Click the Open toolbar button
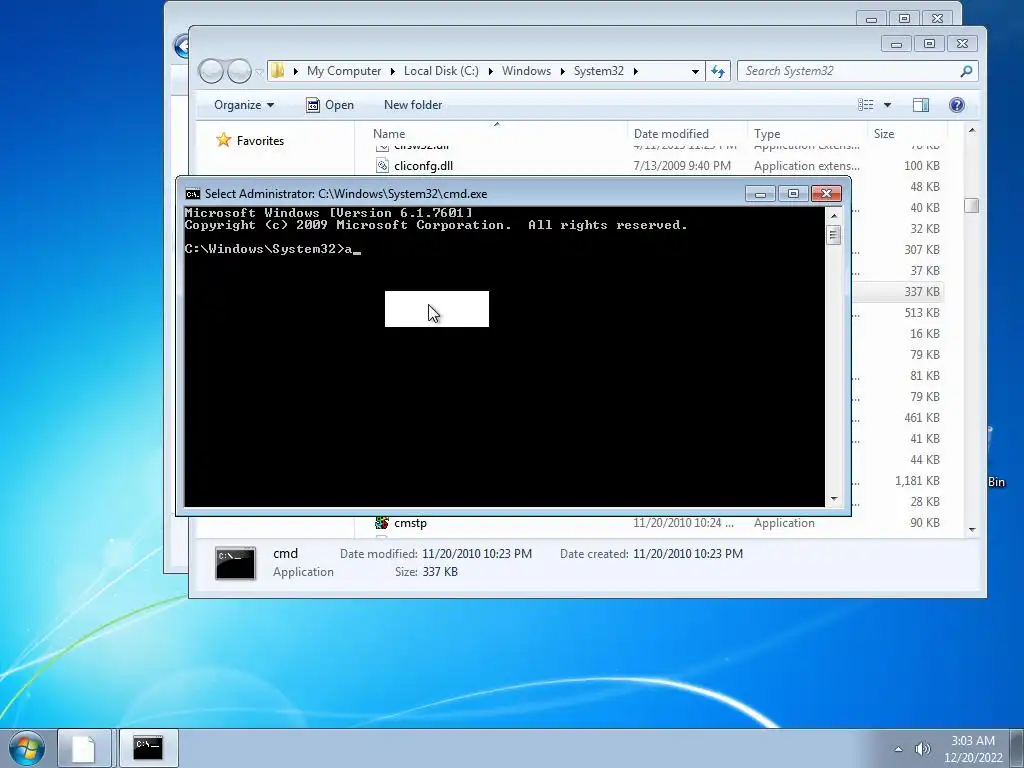1024x768 pixels. 330,105
